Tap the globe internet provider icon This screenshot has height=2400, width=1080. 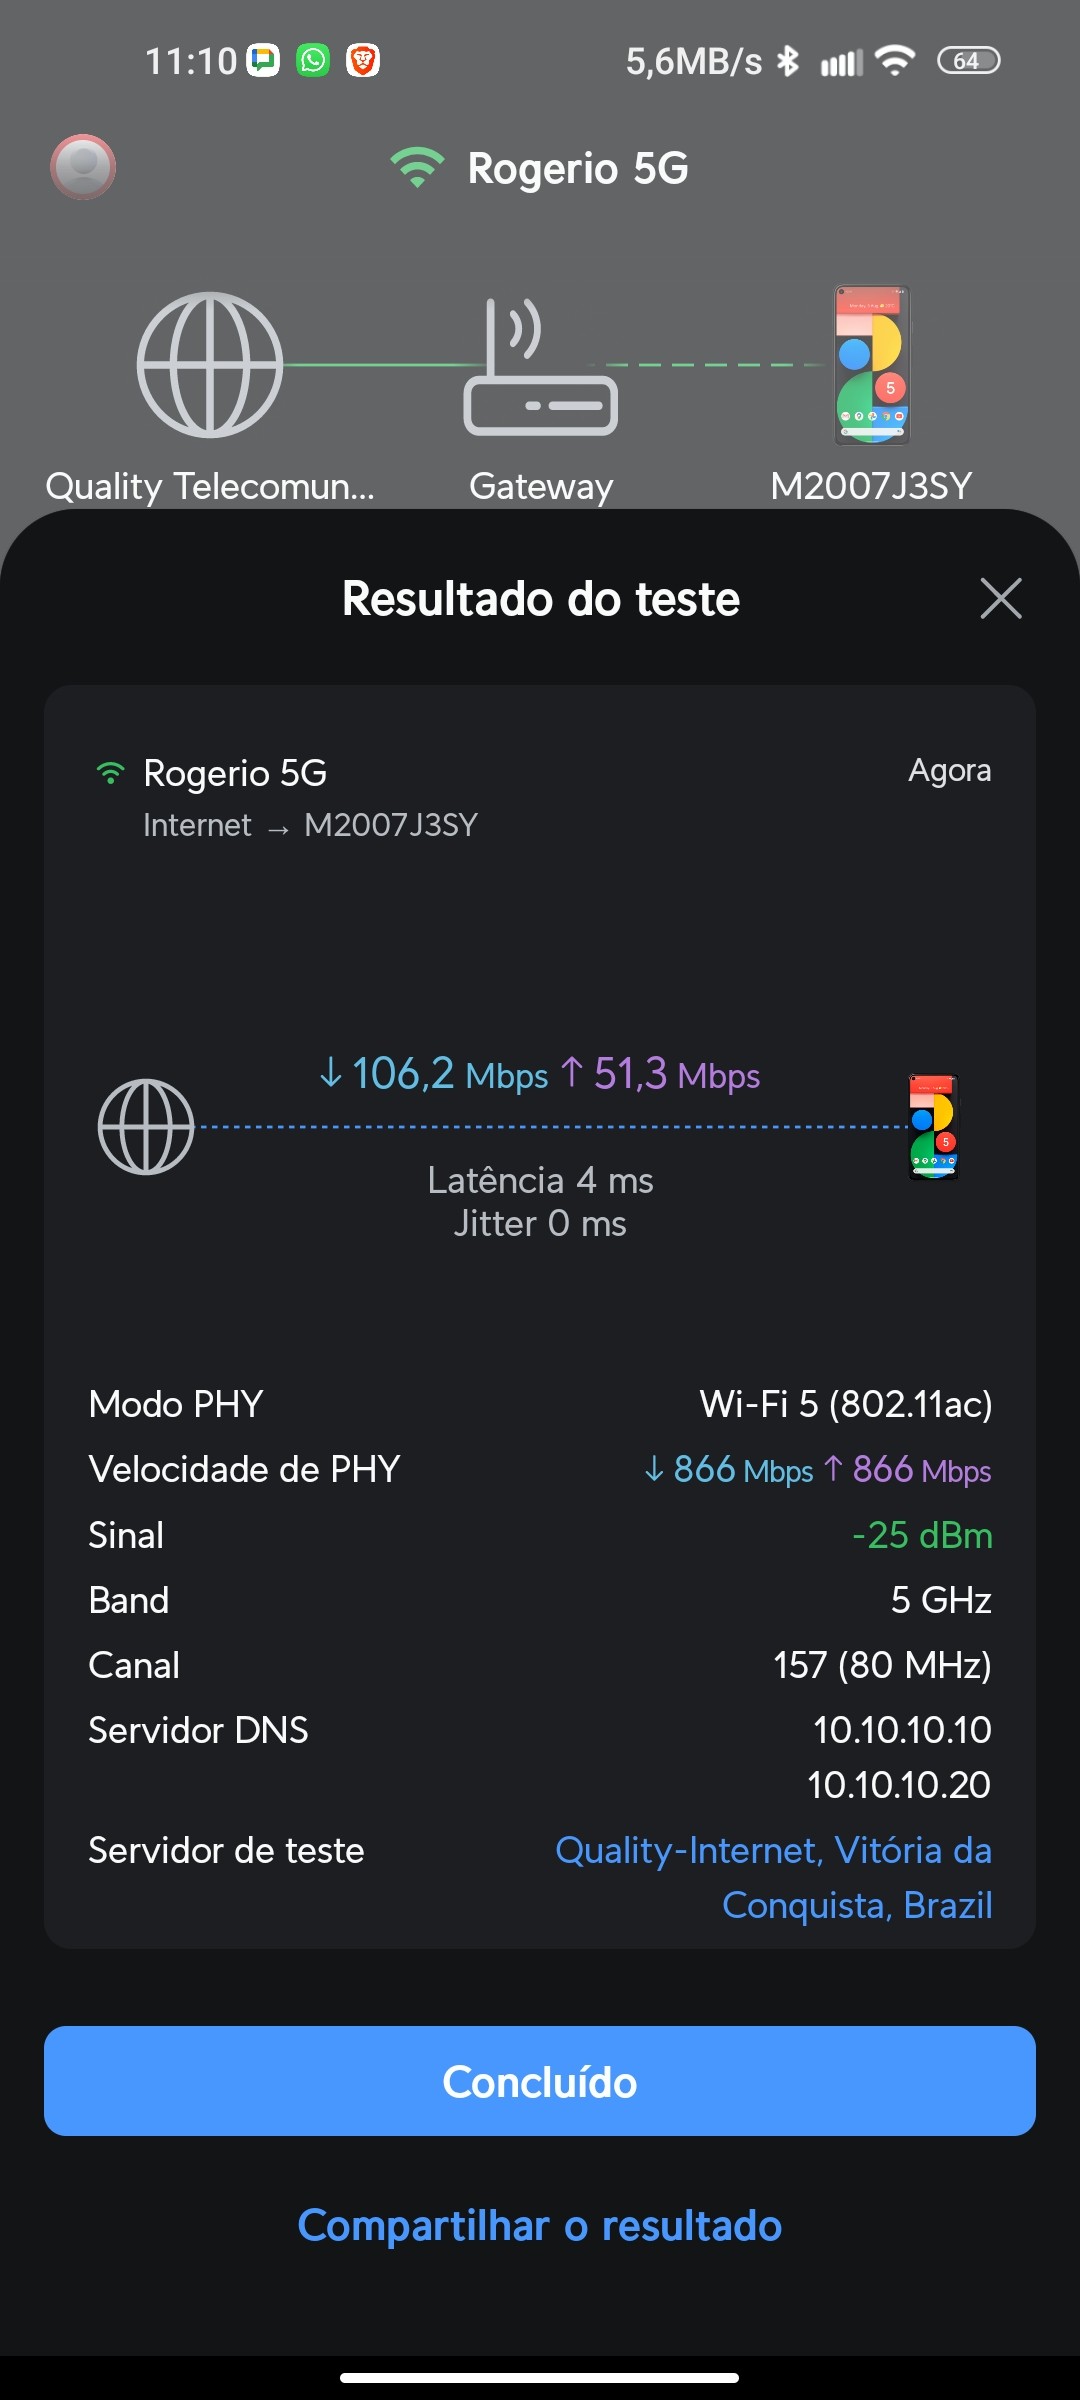pos(210,365)
